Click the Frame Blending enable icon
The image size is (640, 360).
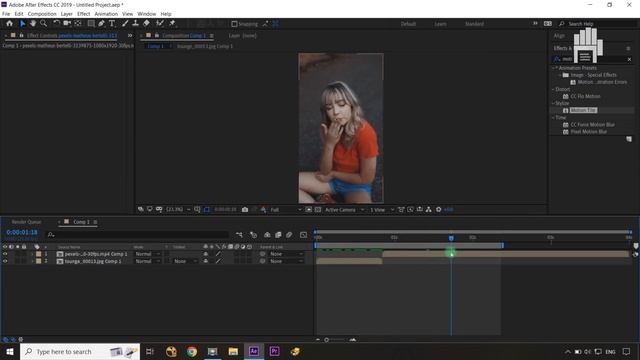[278, 235]
